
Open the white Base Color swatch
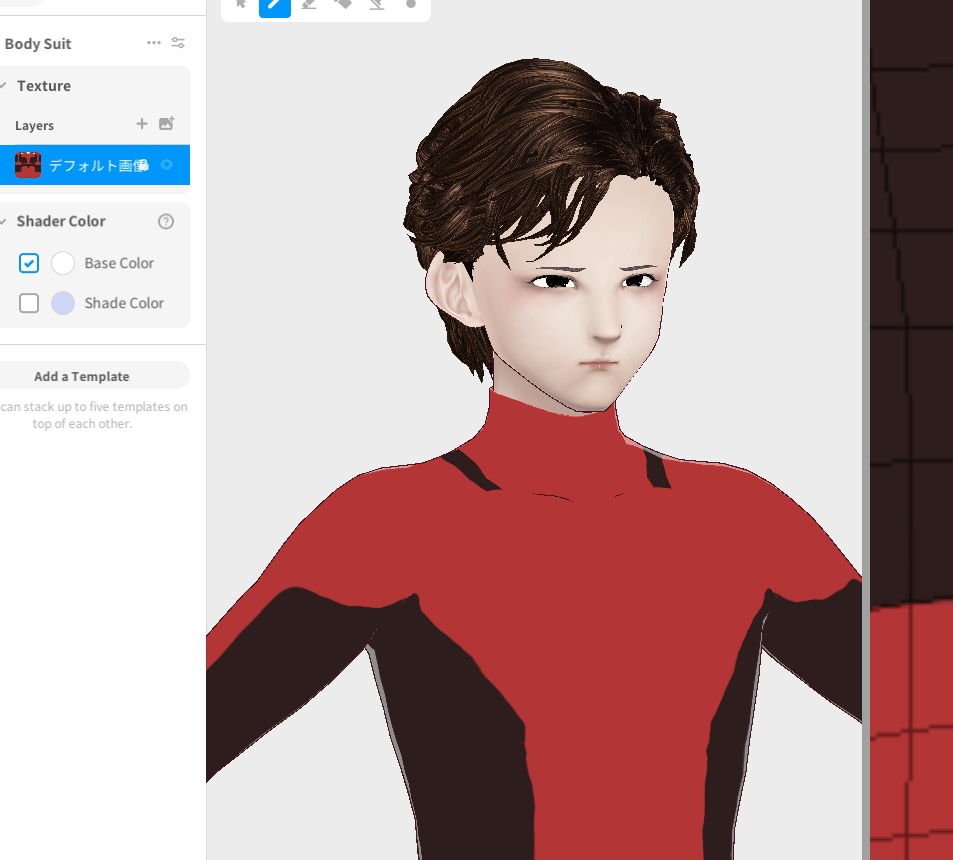[63, 263]
